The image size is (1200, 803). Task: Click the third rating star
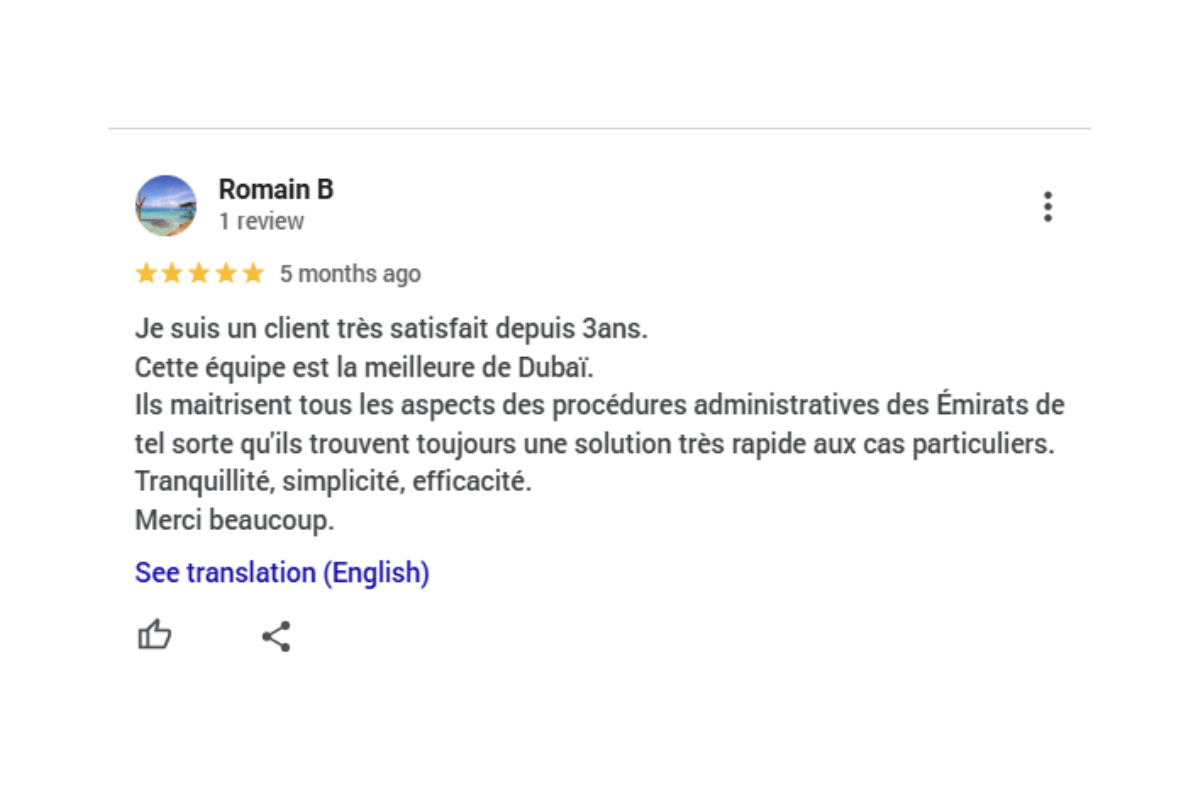pos(199,273)
